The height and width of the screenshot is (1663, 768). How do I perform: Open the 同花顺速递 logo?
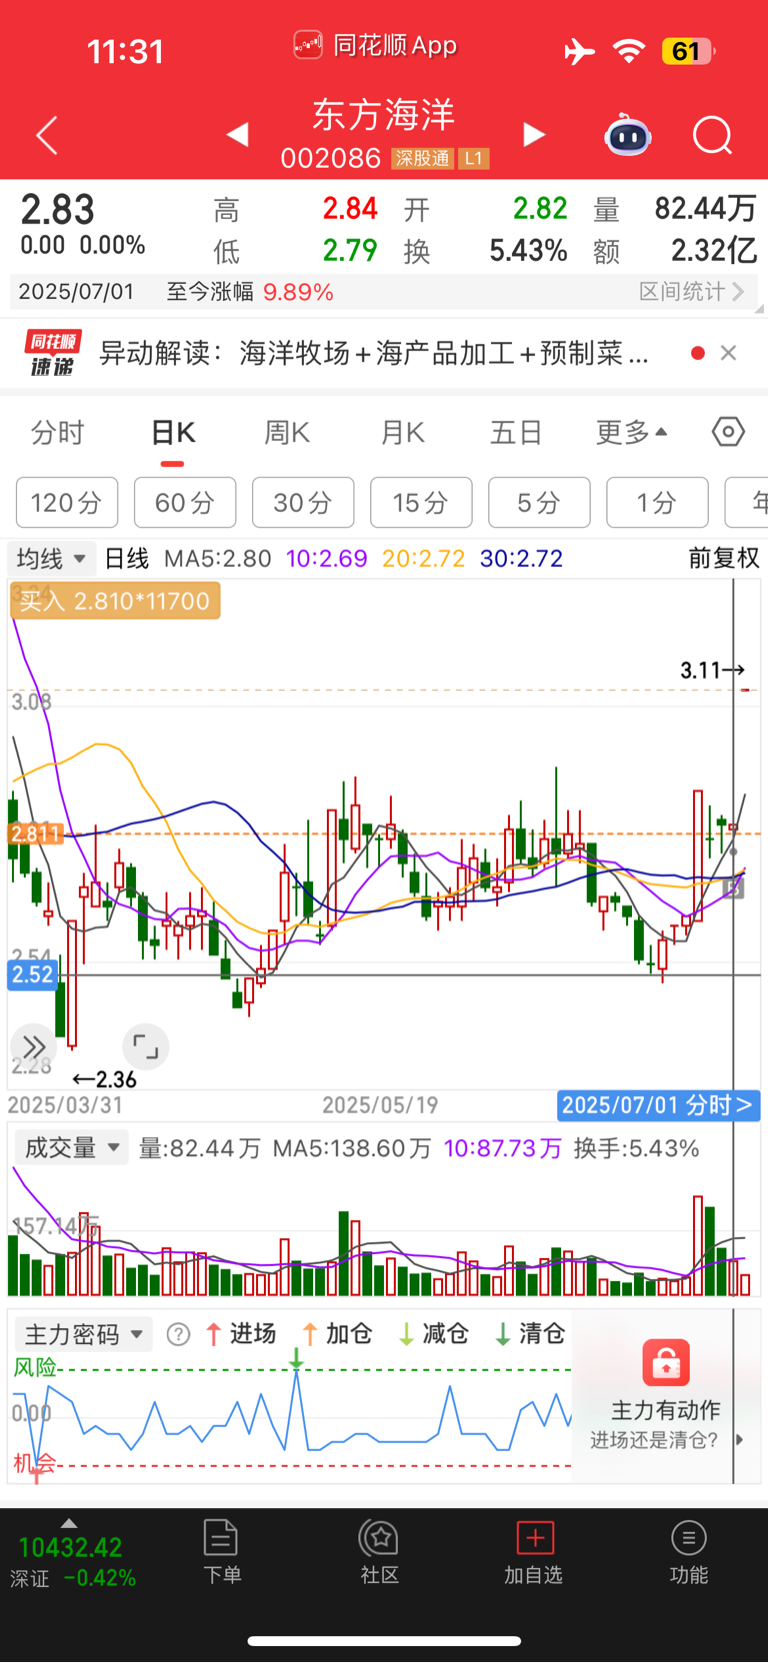pyautogui.click(x=52, y=354)
